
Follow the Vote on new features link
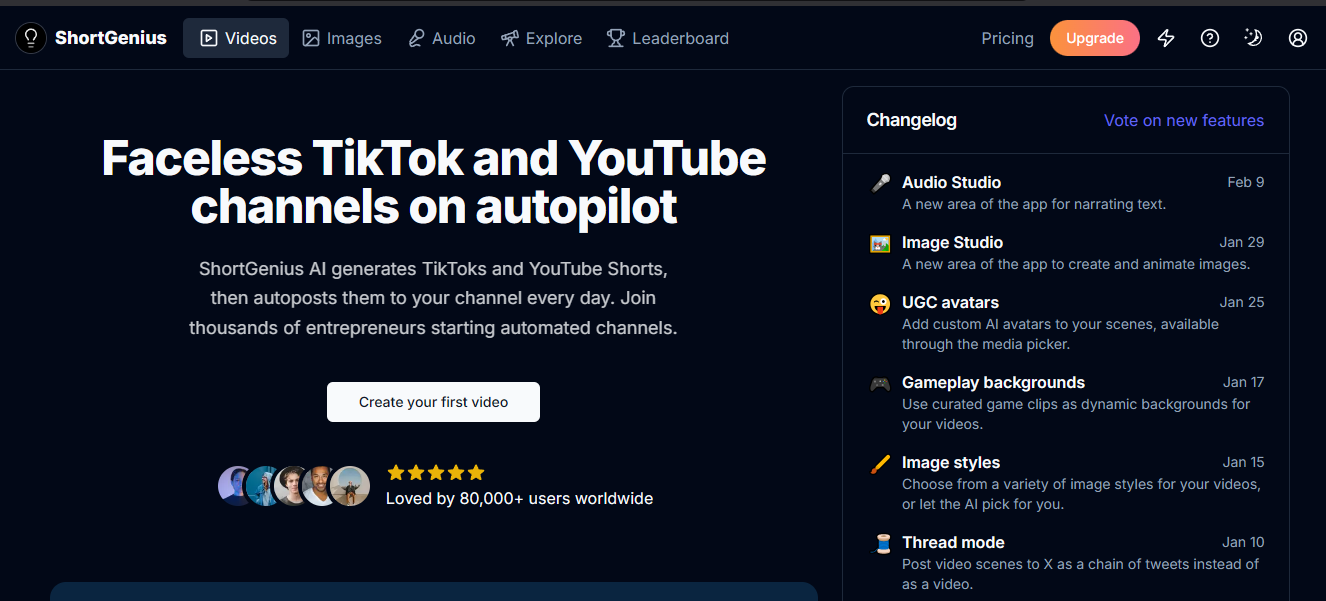click(1183, 120)
